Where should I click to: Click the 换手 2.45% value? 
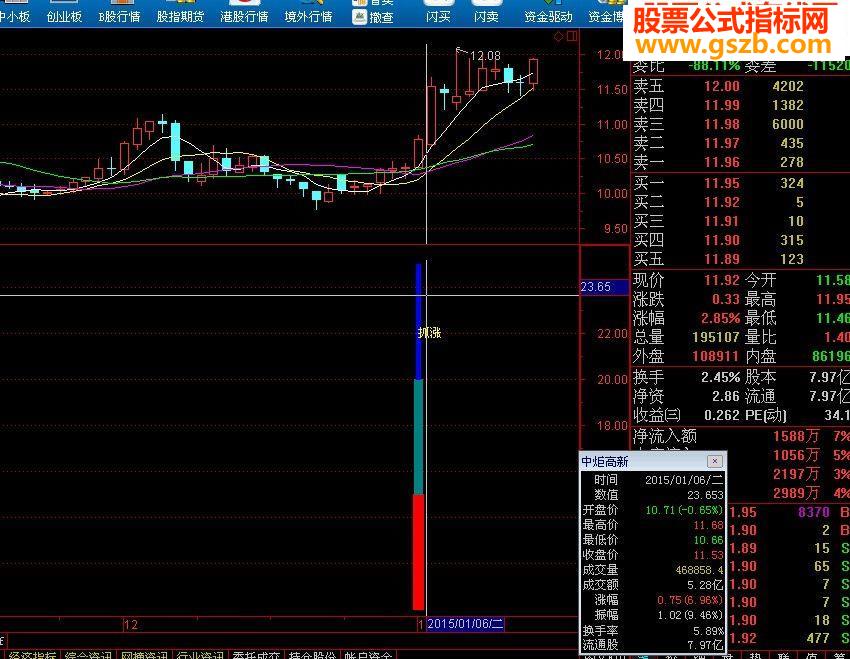point(720,377)
